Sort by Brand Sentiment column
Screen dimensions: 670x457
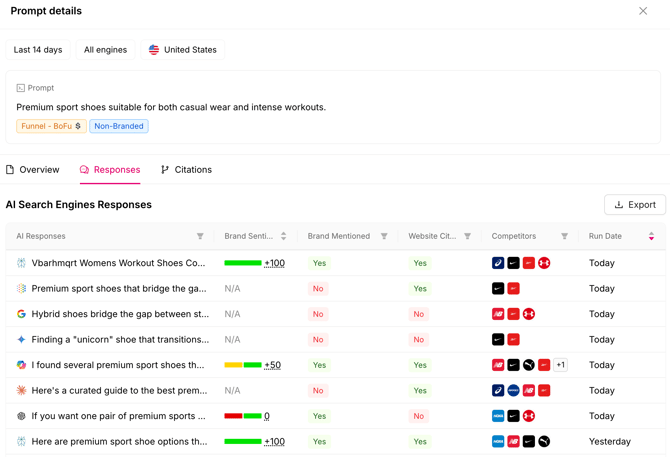[283, 236]
